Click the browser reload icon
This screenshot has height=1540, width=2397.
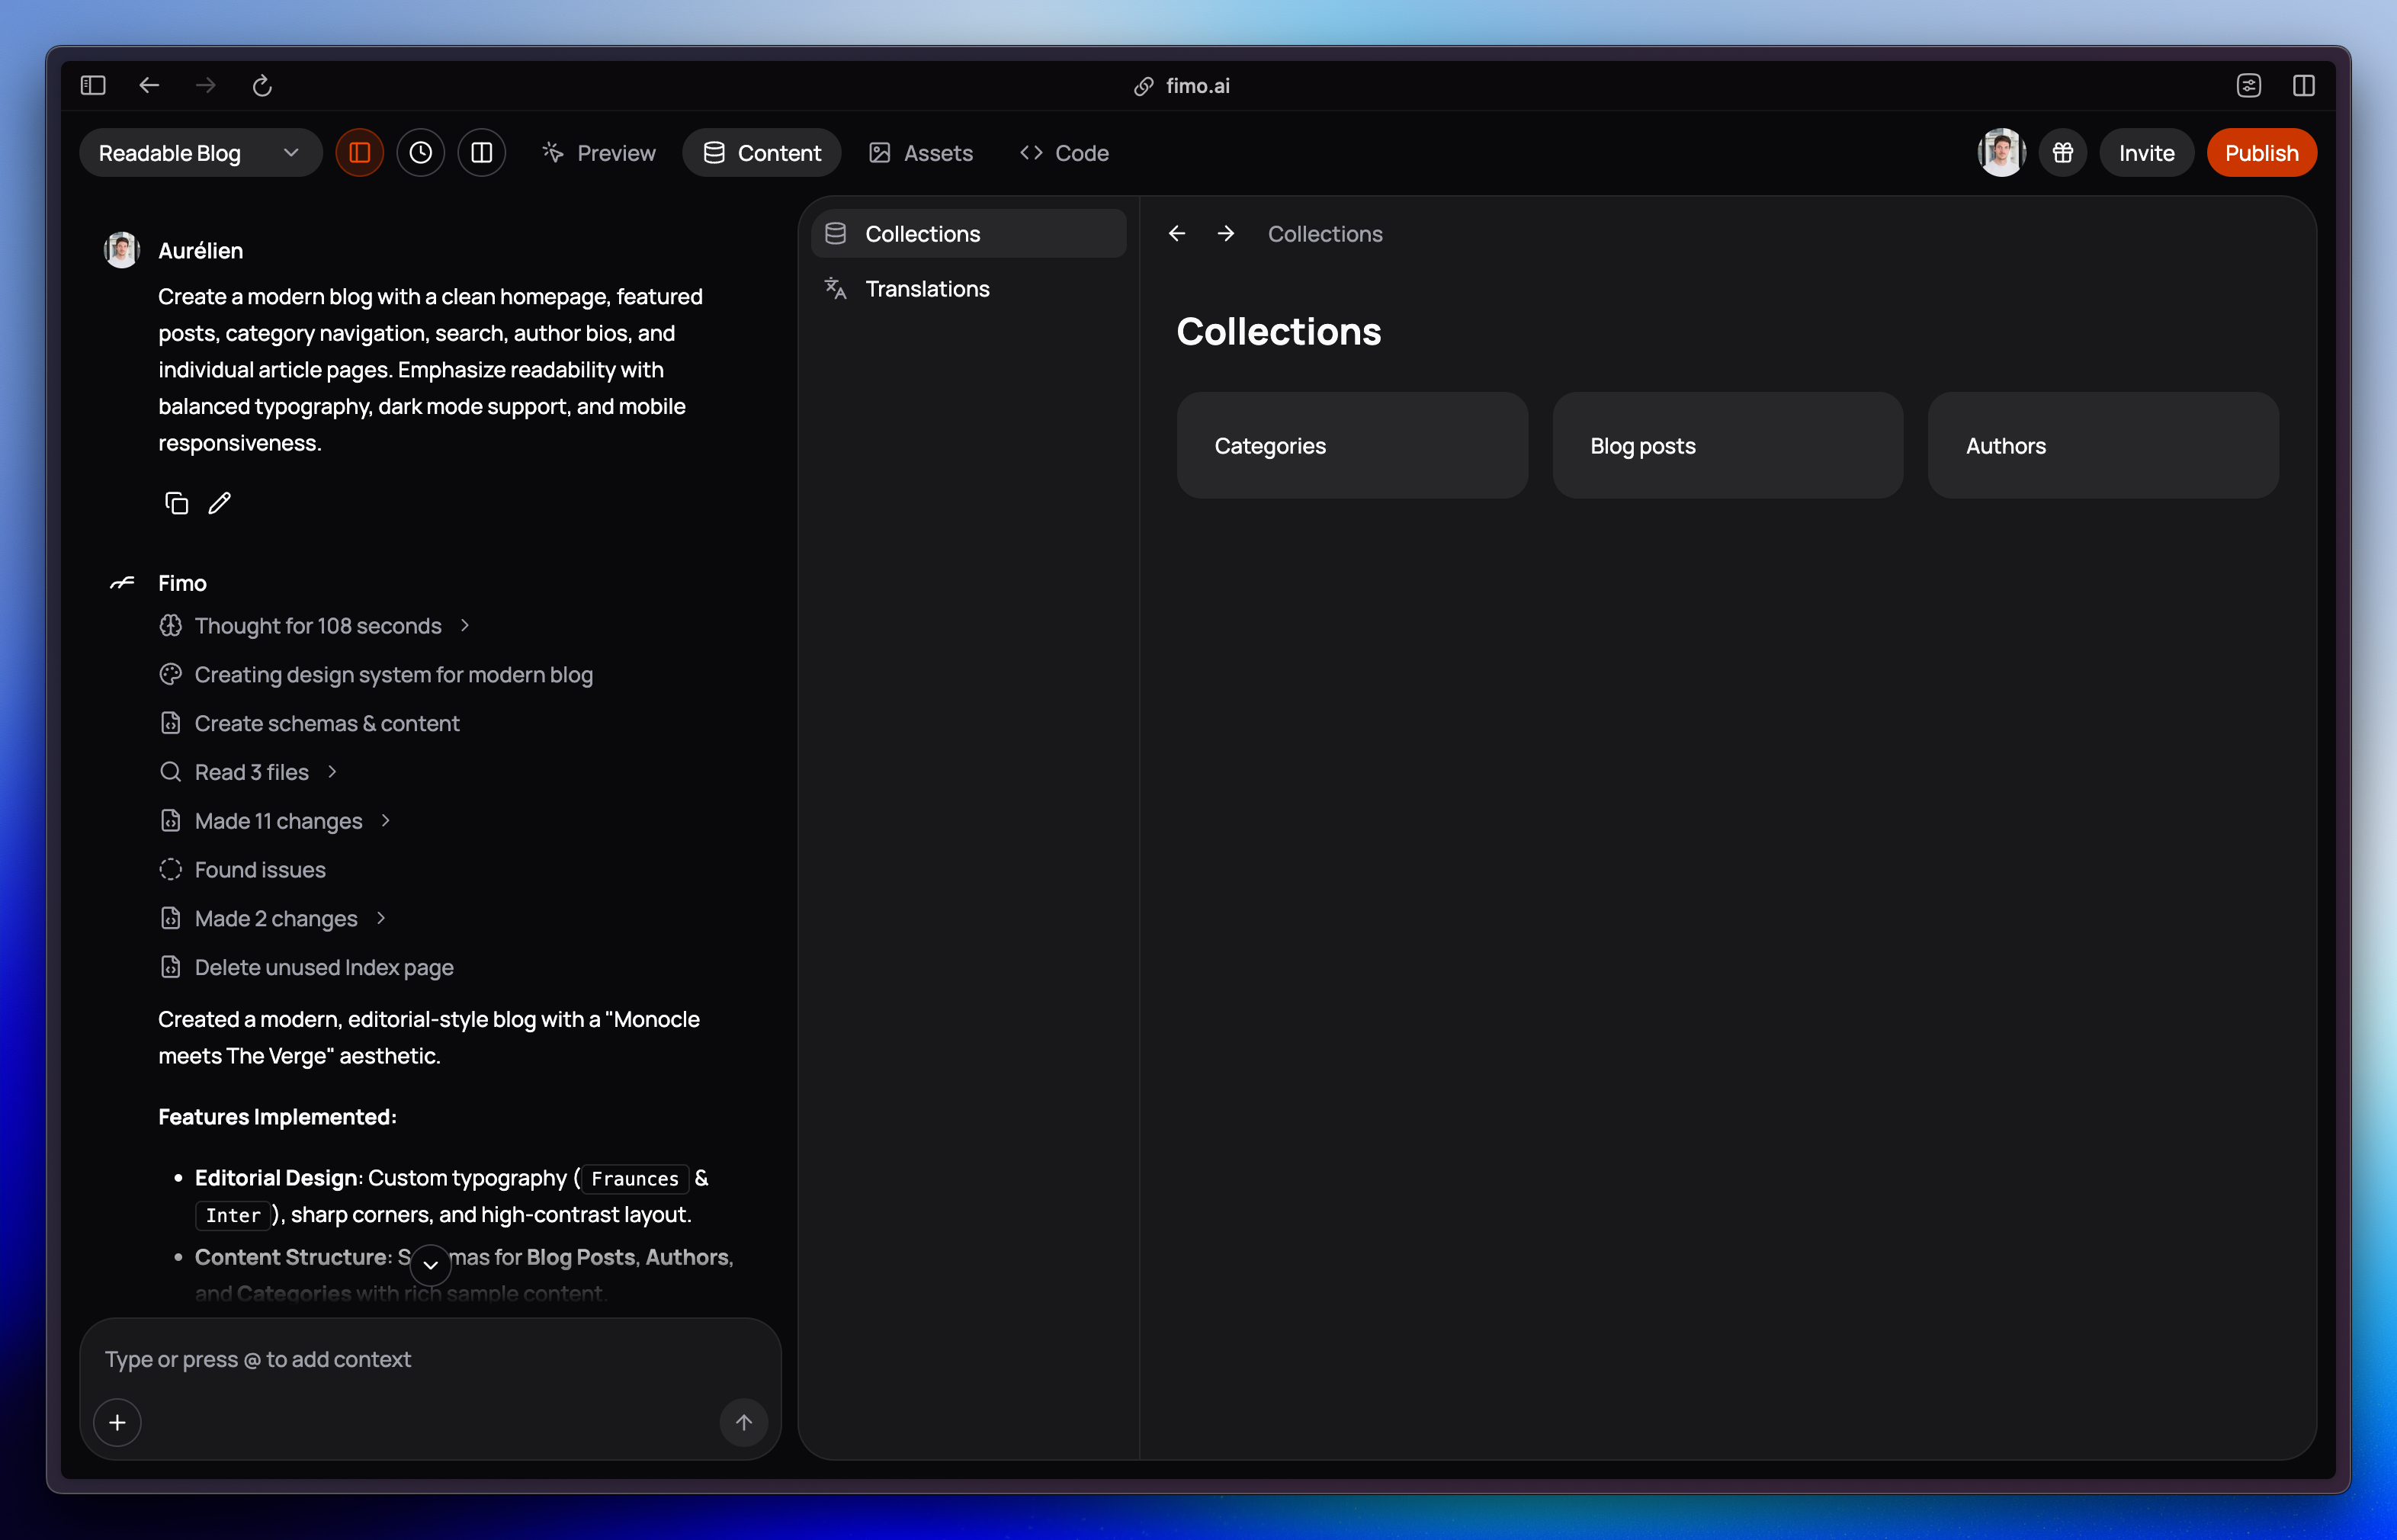click(x=262, y=86)
